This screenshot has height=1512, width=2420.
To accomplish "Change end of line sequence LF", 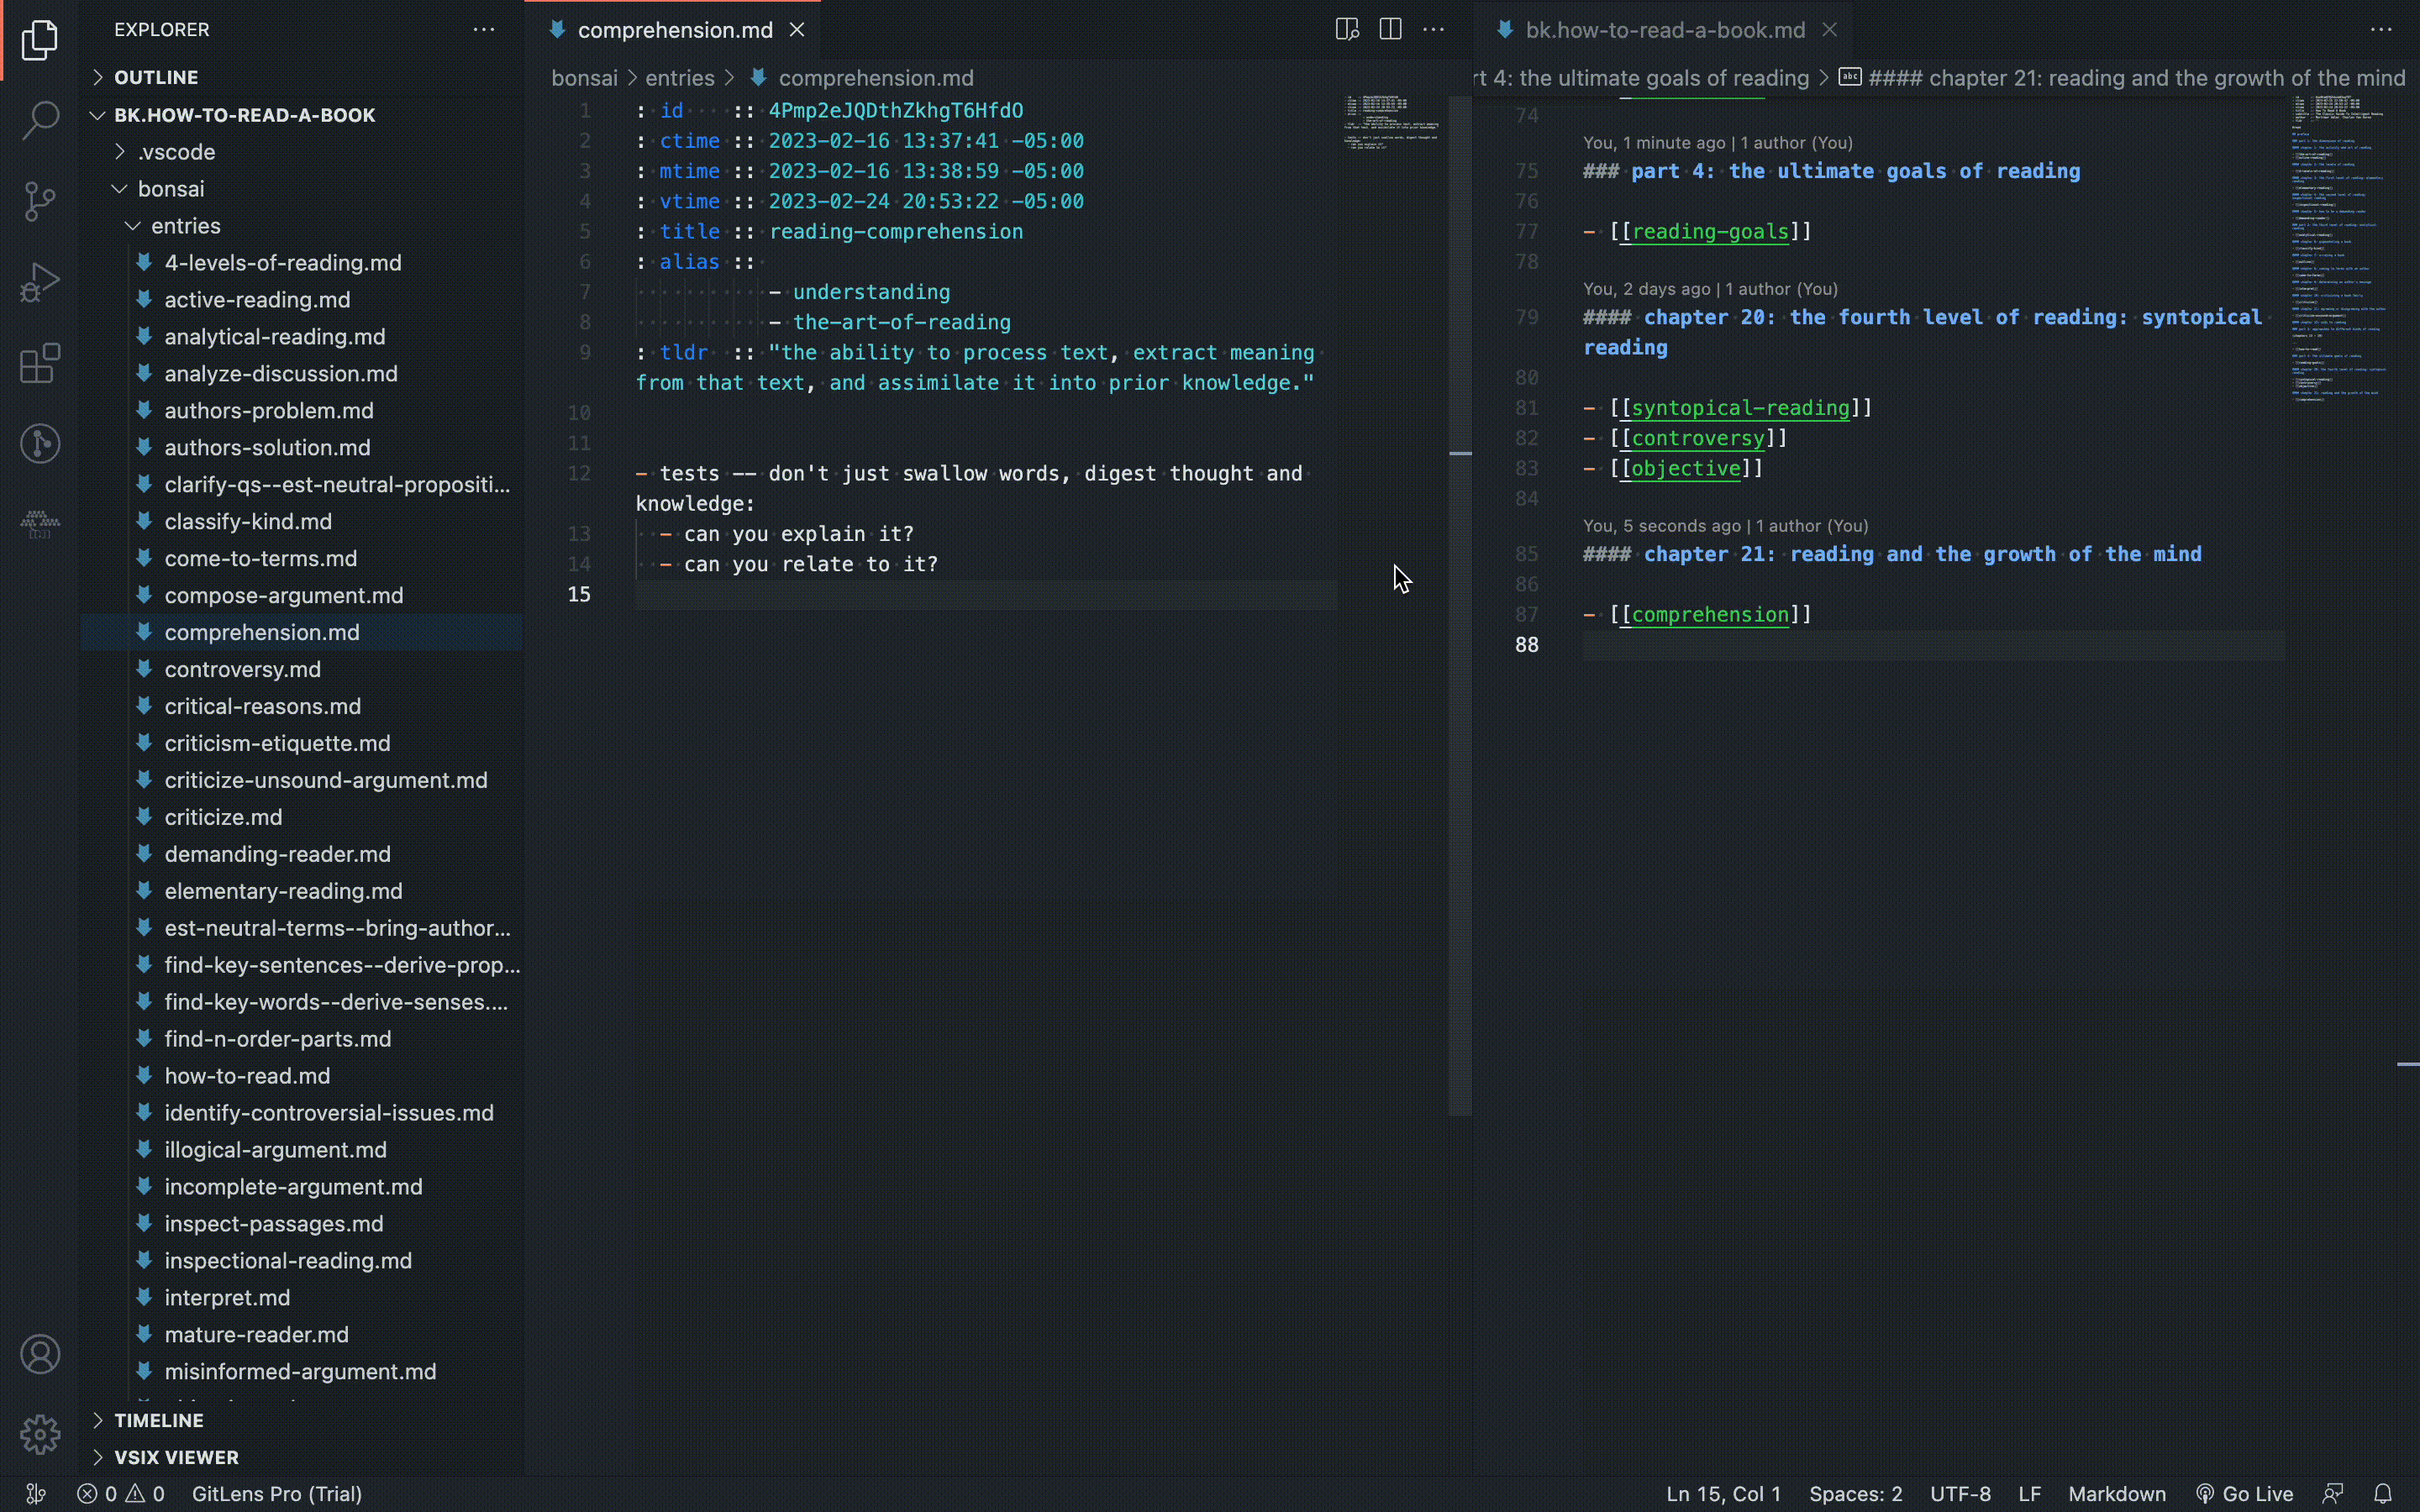I will click(x=2029, y=1493).
